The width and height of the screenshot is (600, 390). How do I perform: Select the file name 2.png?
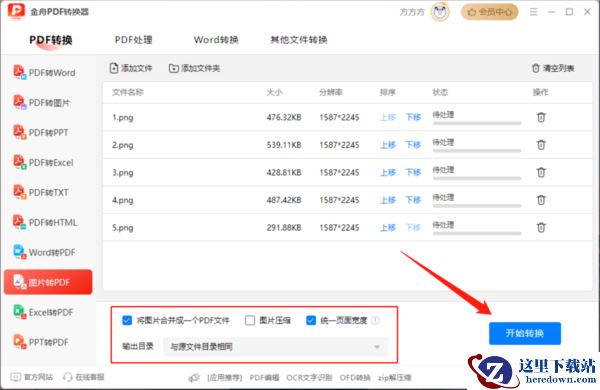[123, 145]
